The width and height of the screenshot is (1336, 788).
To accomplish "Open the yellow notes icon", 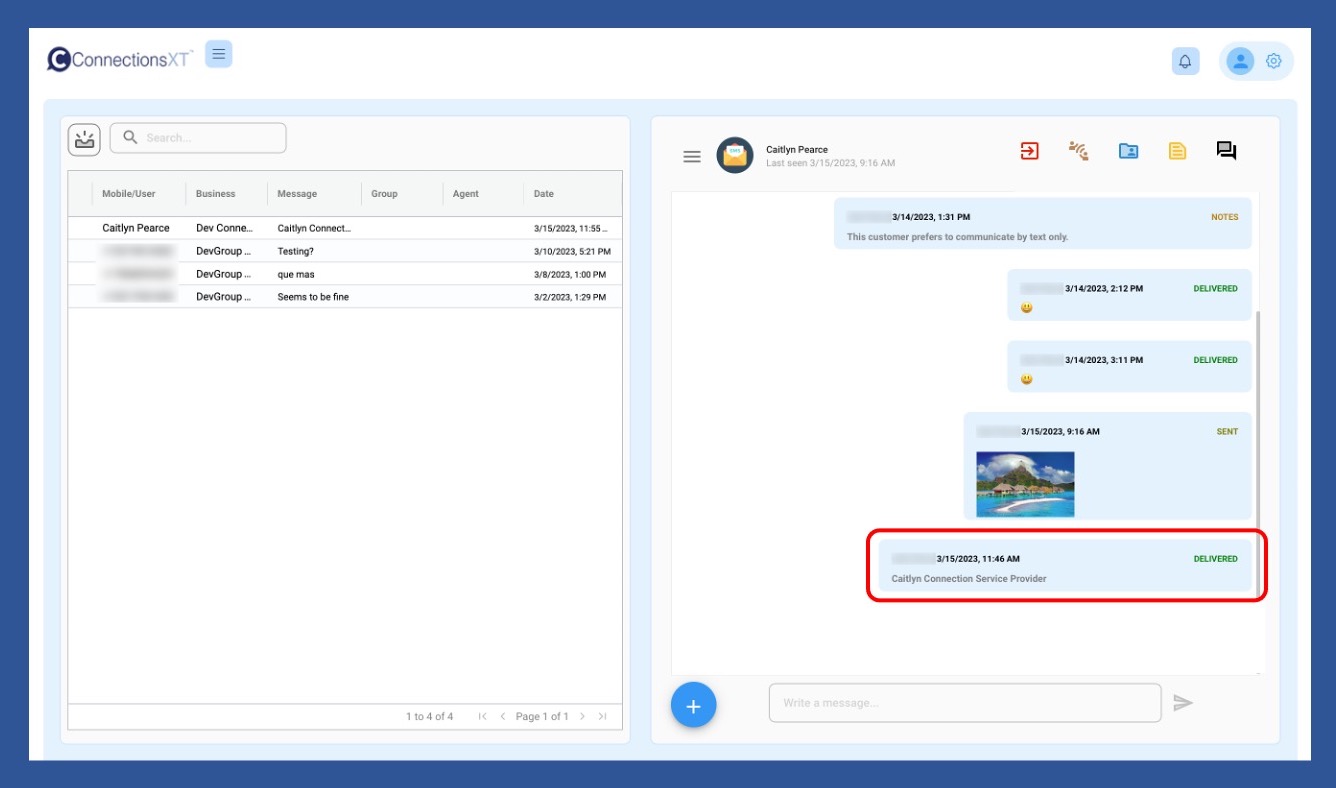I will click(1178, 151).
